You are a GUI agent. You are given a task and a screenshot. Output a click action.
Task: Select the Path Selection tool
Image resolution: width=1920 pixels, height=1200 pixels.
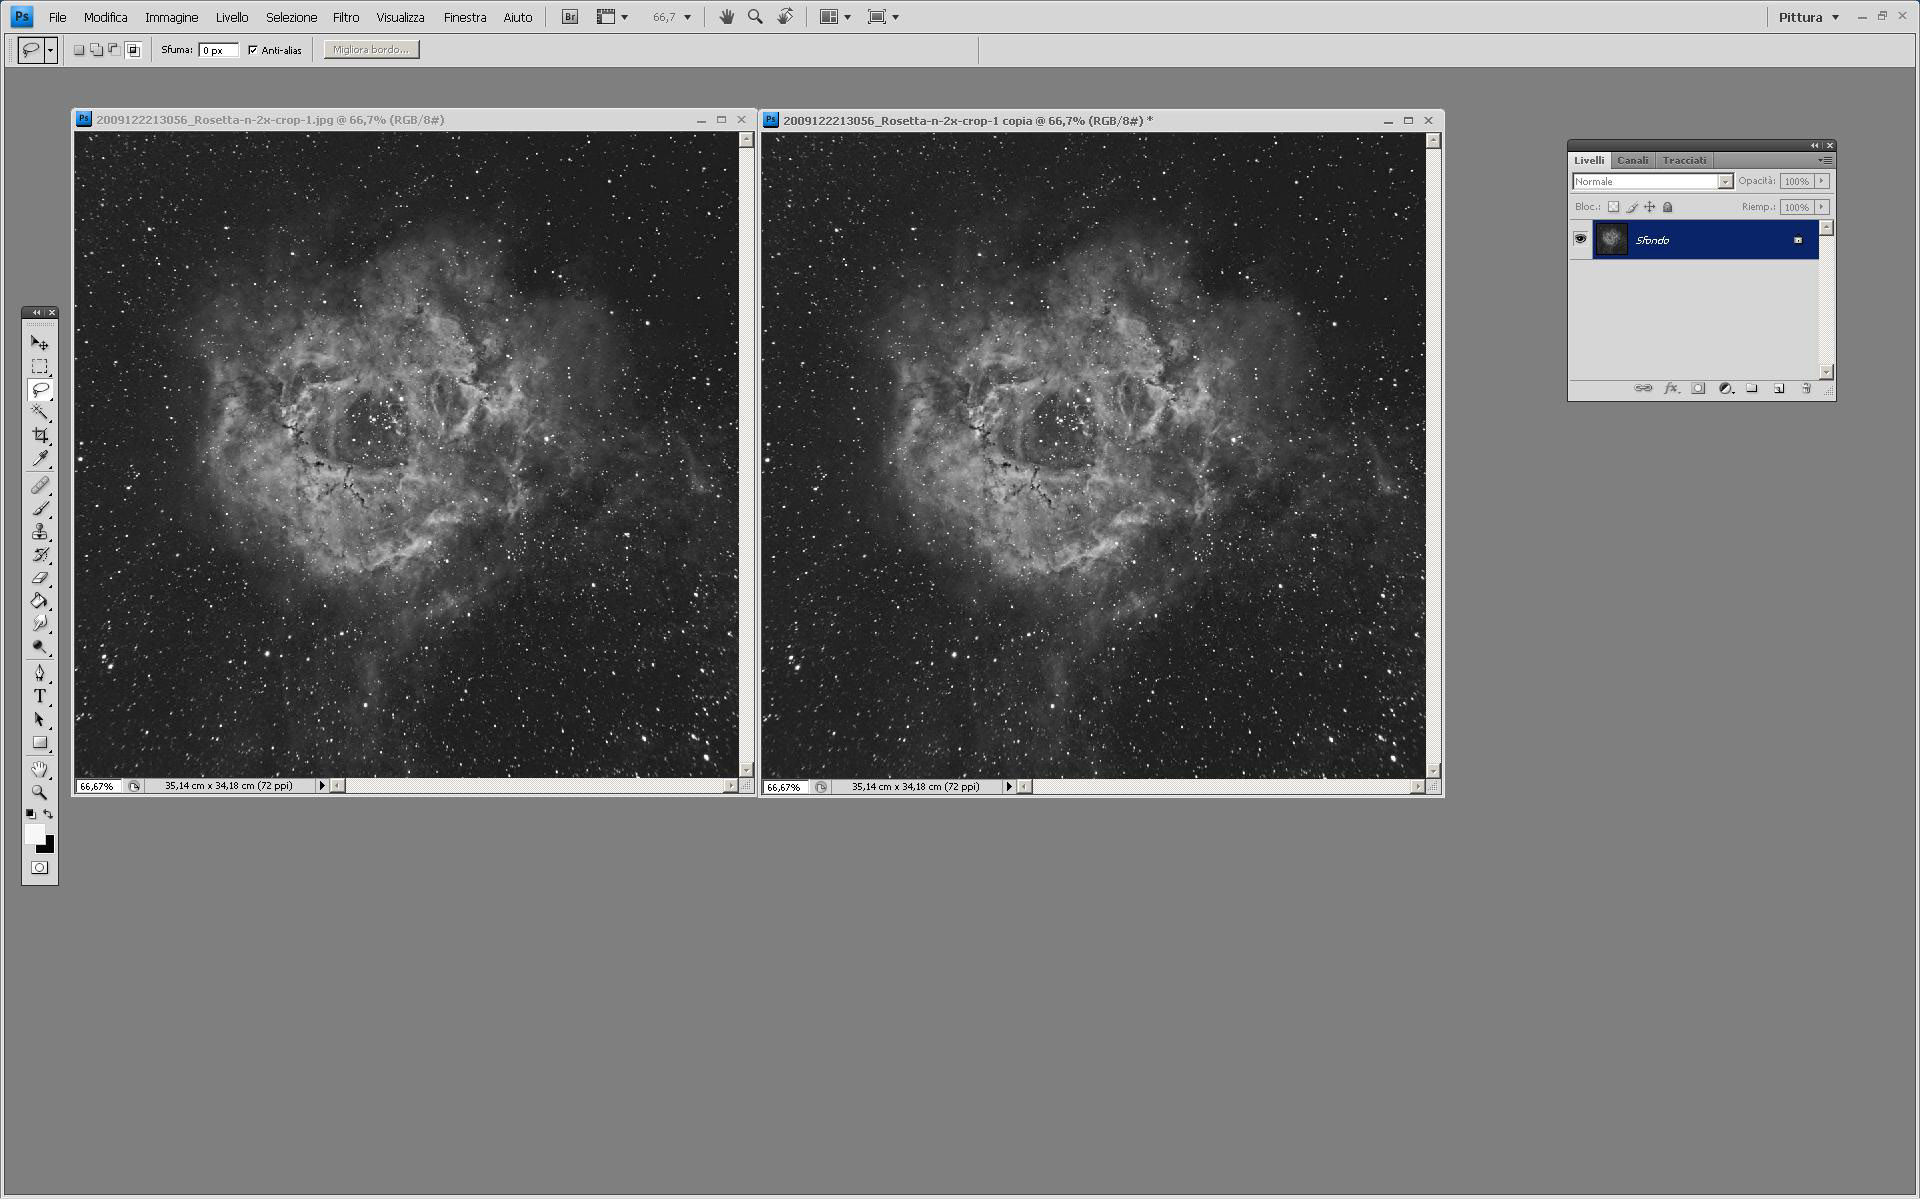coord(40,719)
